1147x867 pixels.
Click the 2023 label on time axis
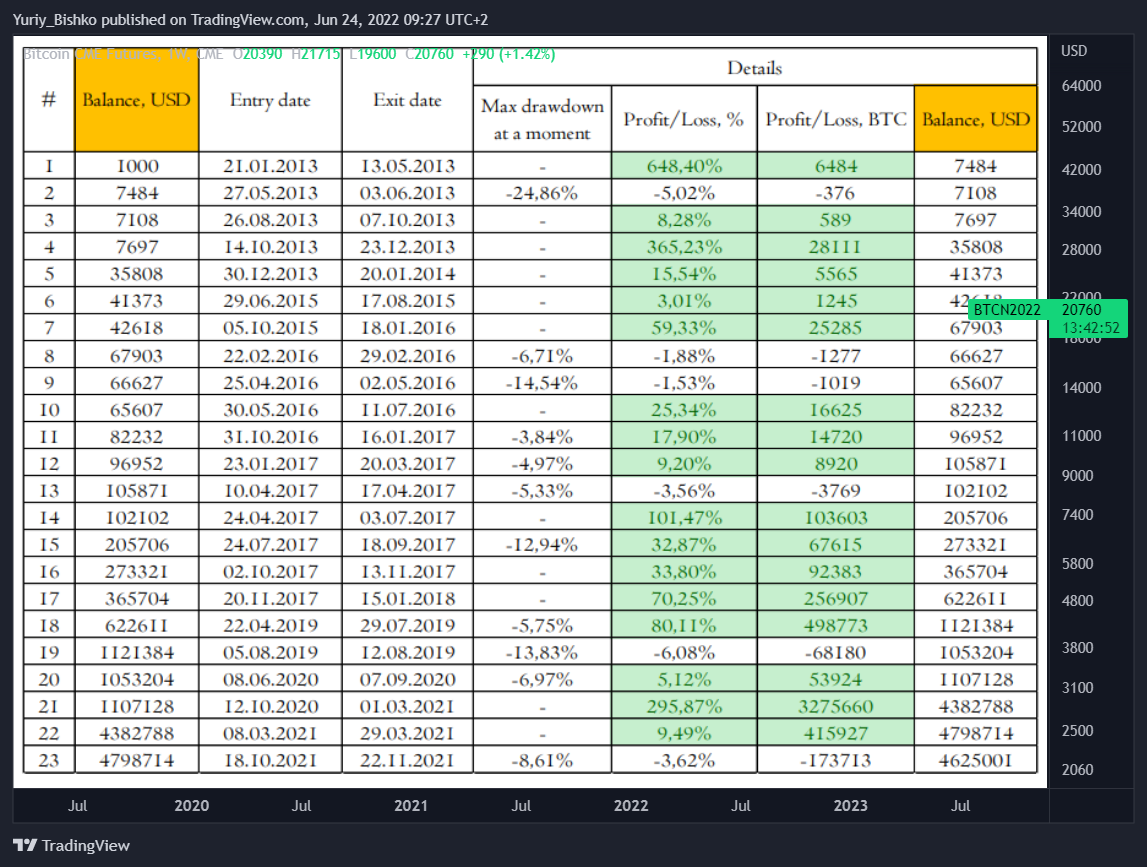point(850,806)
